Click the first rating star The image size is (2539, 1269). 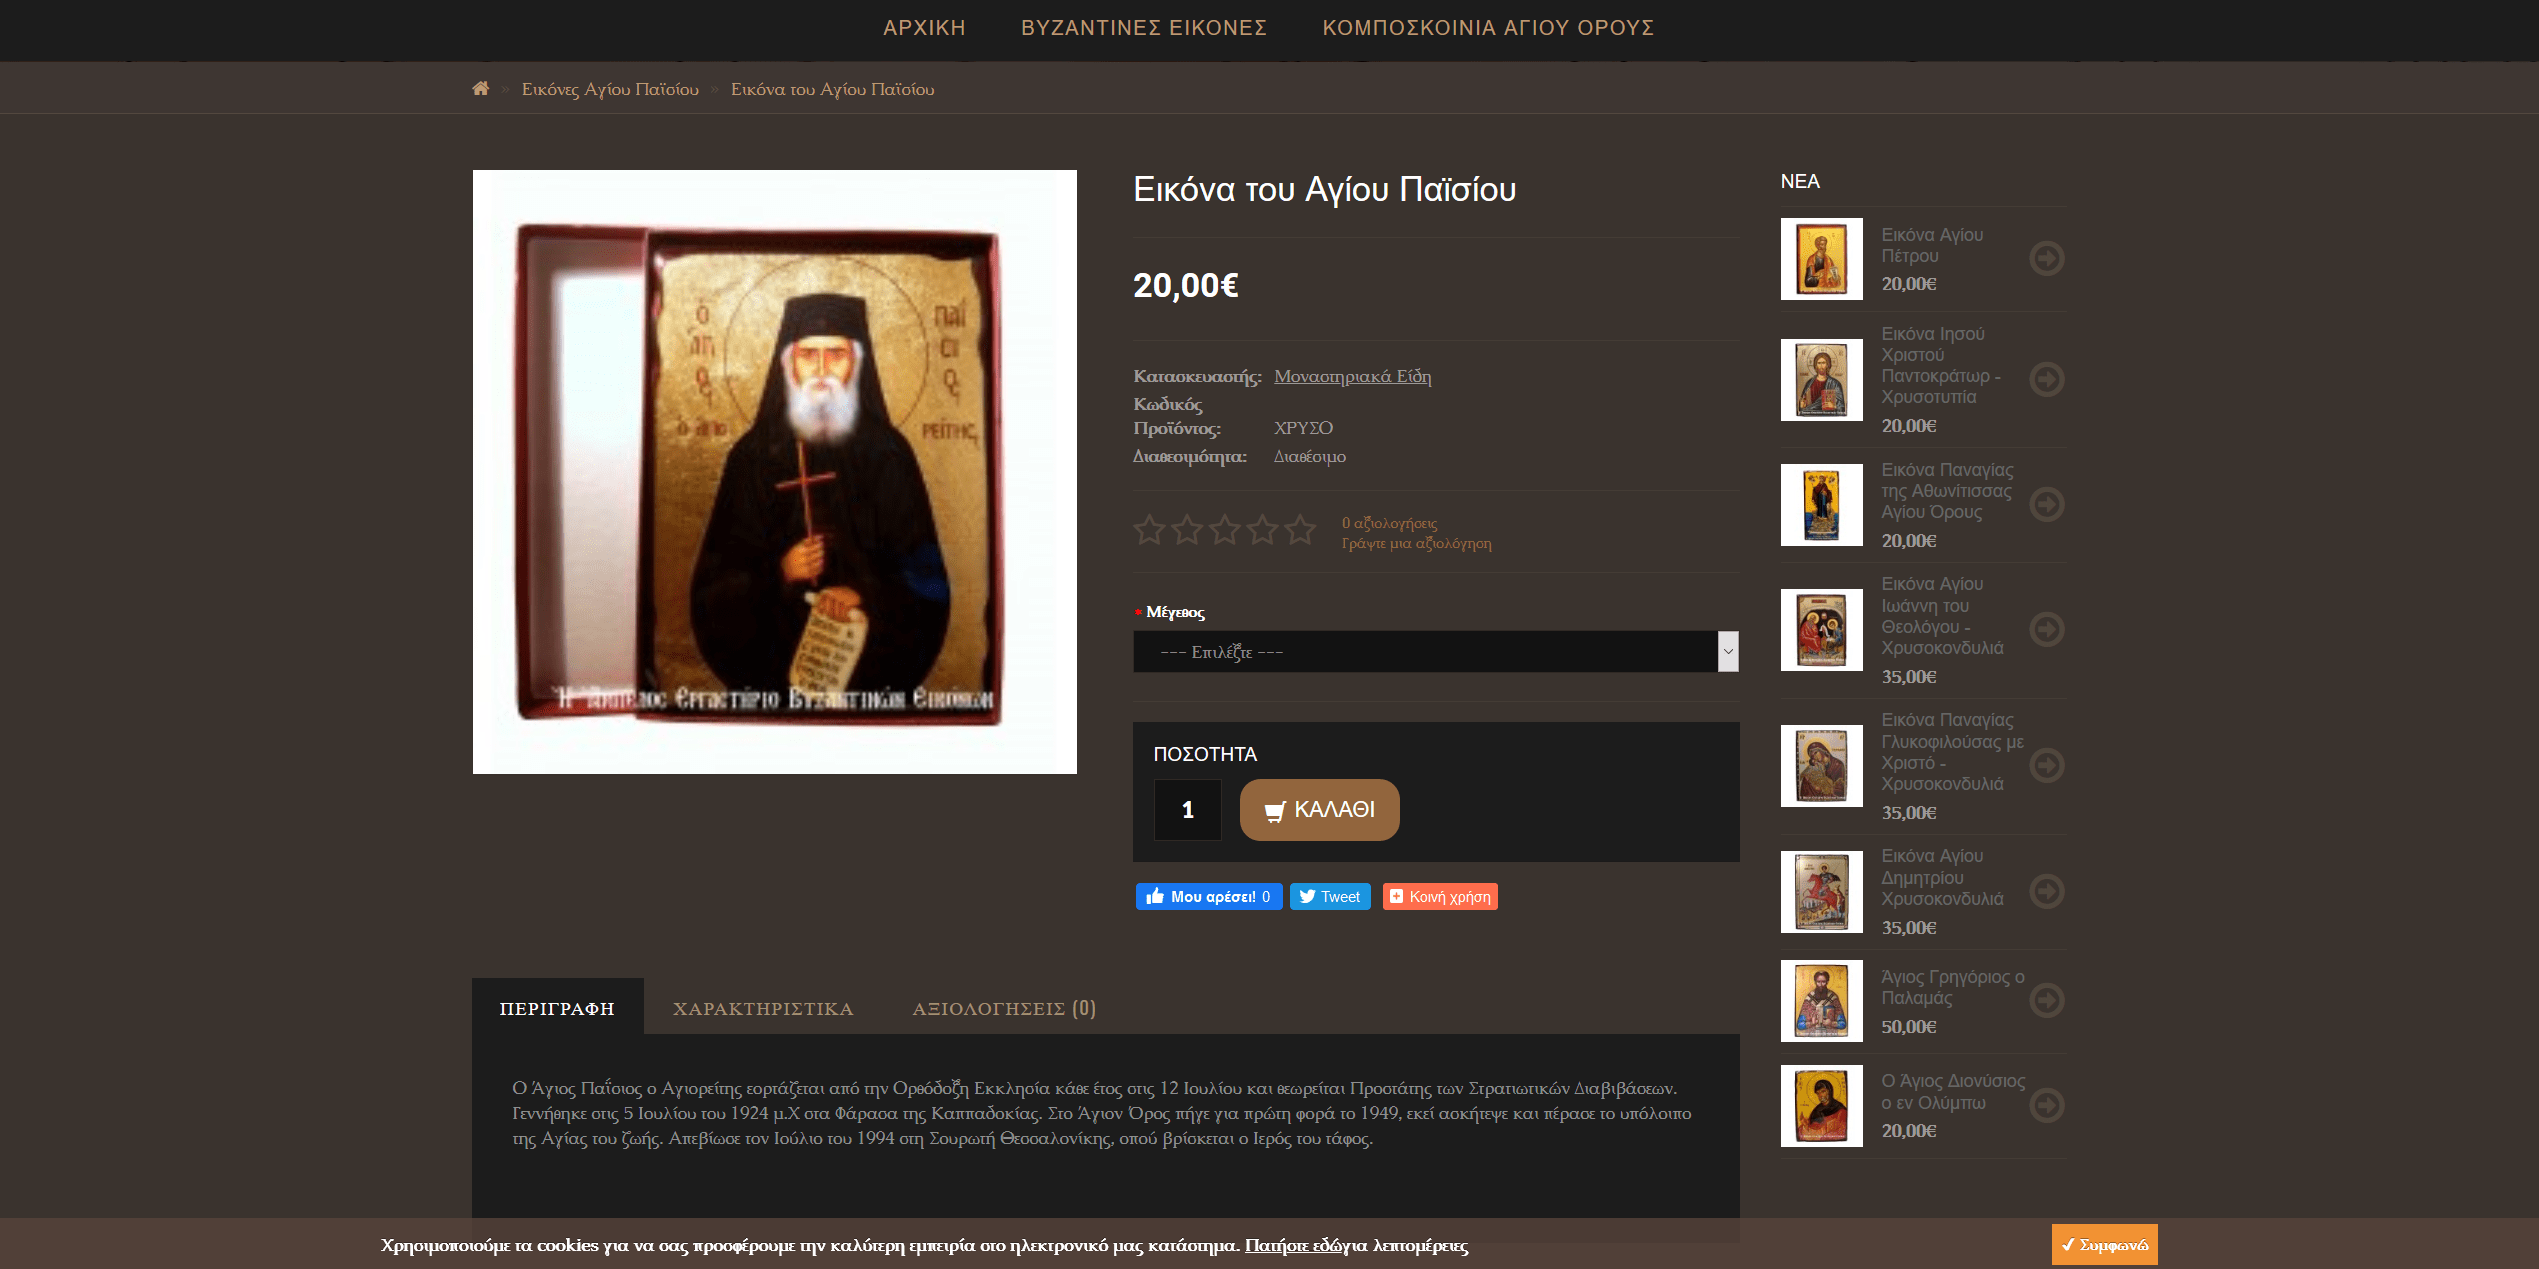(x=1150, y=529)
